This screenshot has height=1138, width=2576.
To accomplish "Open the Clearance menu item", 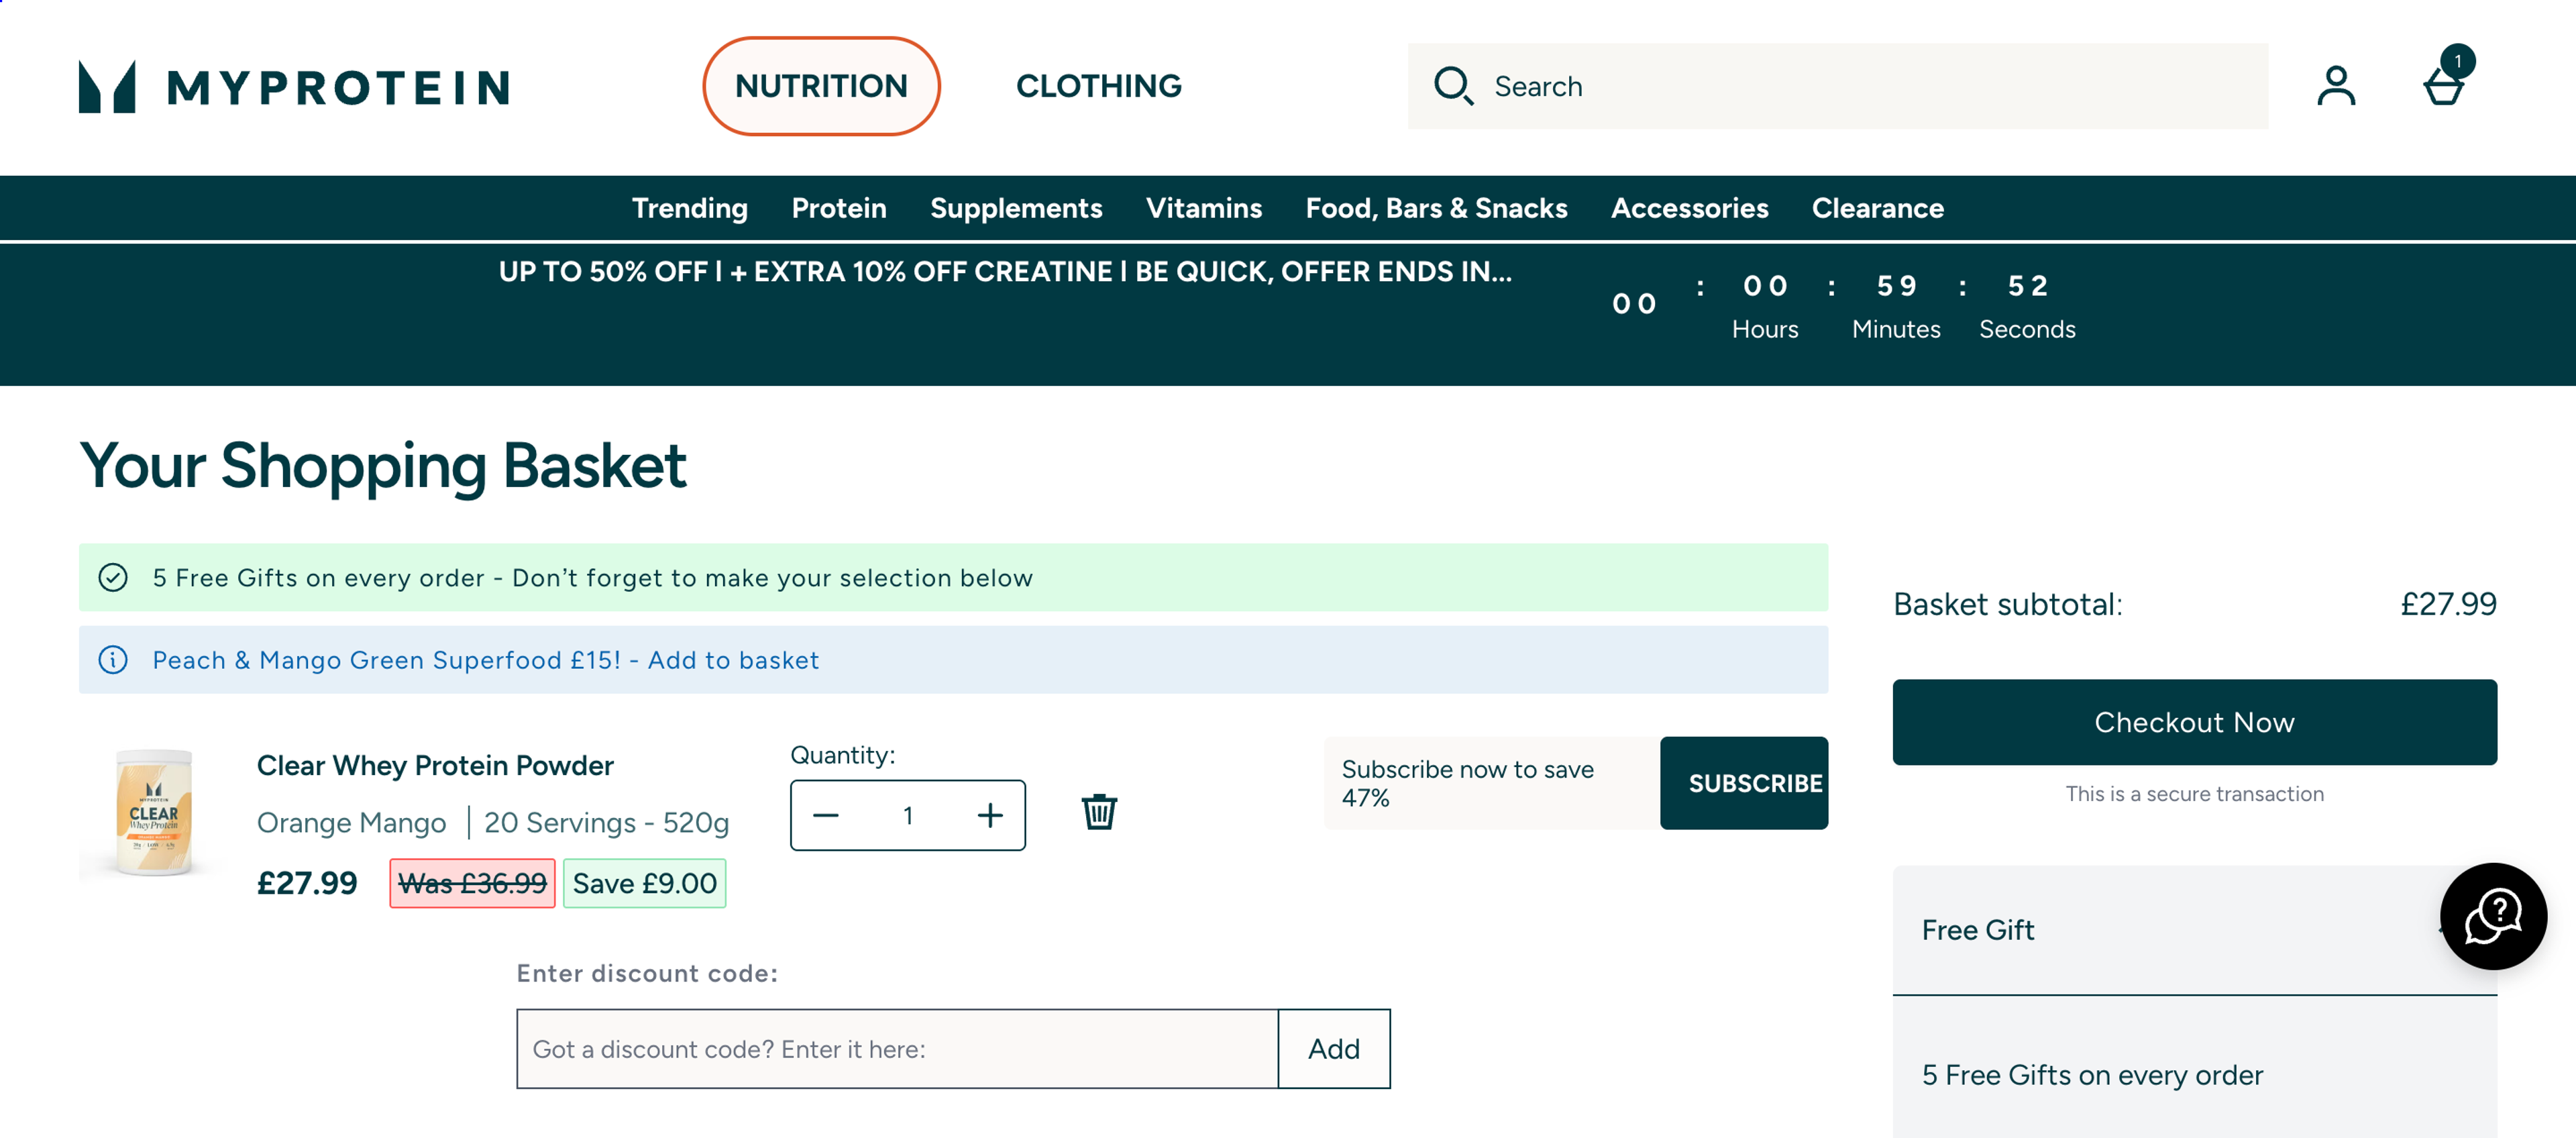I will 1878,208.
